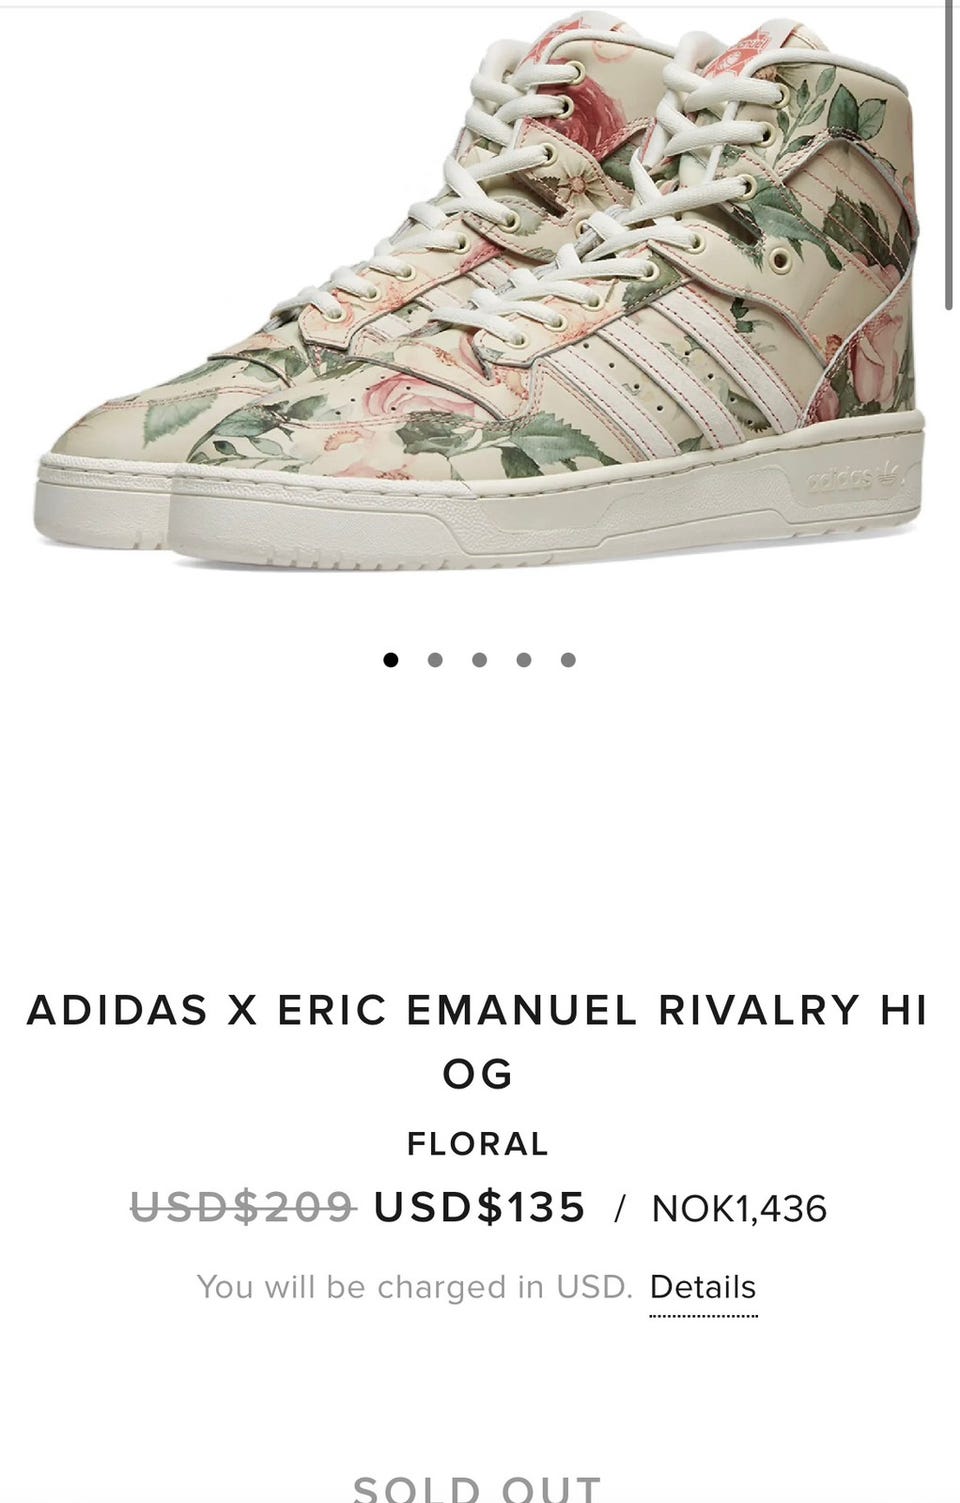Select the first carousel dot indicator
Viewport: 960px width, 1503px height.
(x=391, y=660)
